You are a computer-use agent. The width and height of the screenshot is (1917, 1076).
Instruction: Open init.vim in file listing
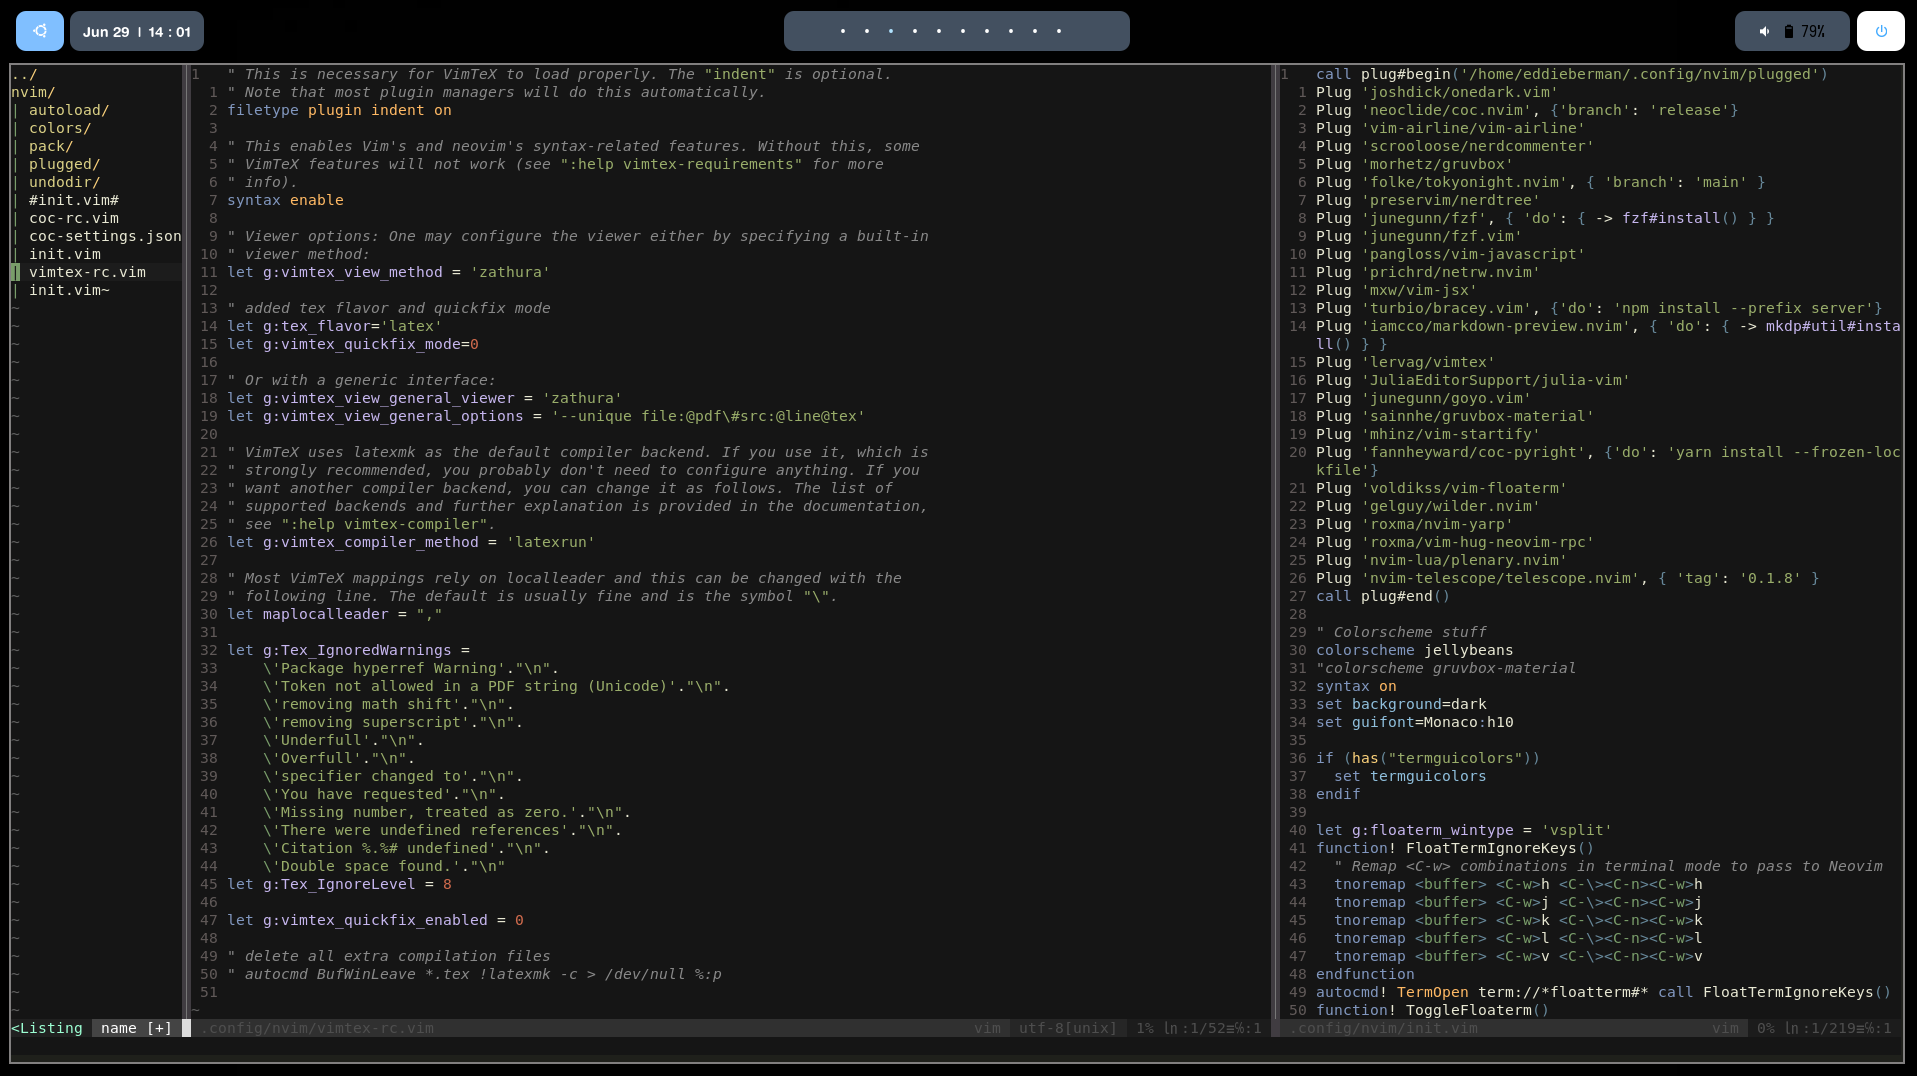click(x=65, y=254)
